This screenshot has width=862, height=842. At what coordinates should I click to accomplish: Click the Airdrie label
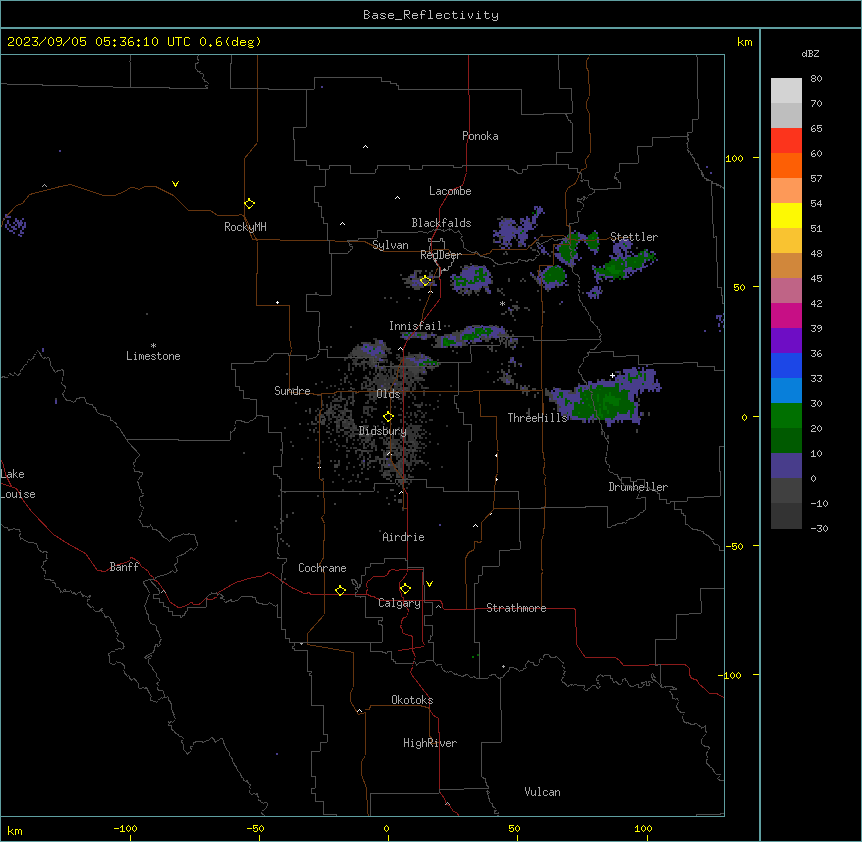404,537
